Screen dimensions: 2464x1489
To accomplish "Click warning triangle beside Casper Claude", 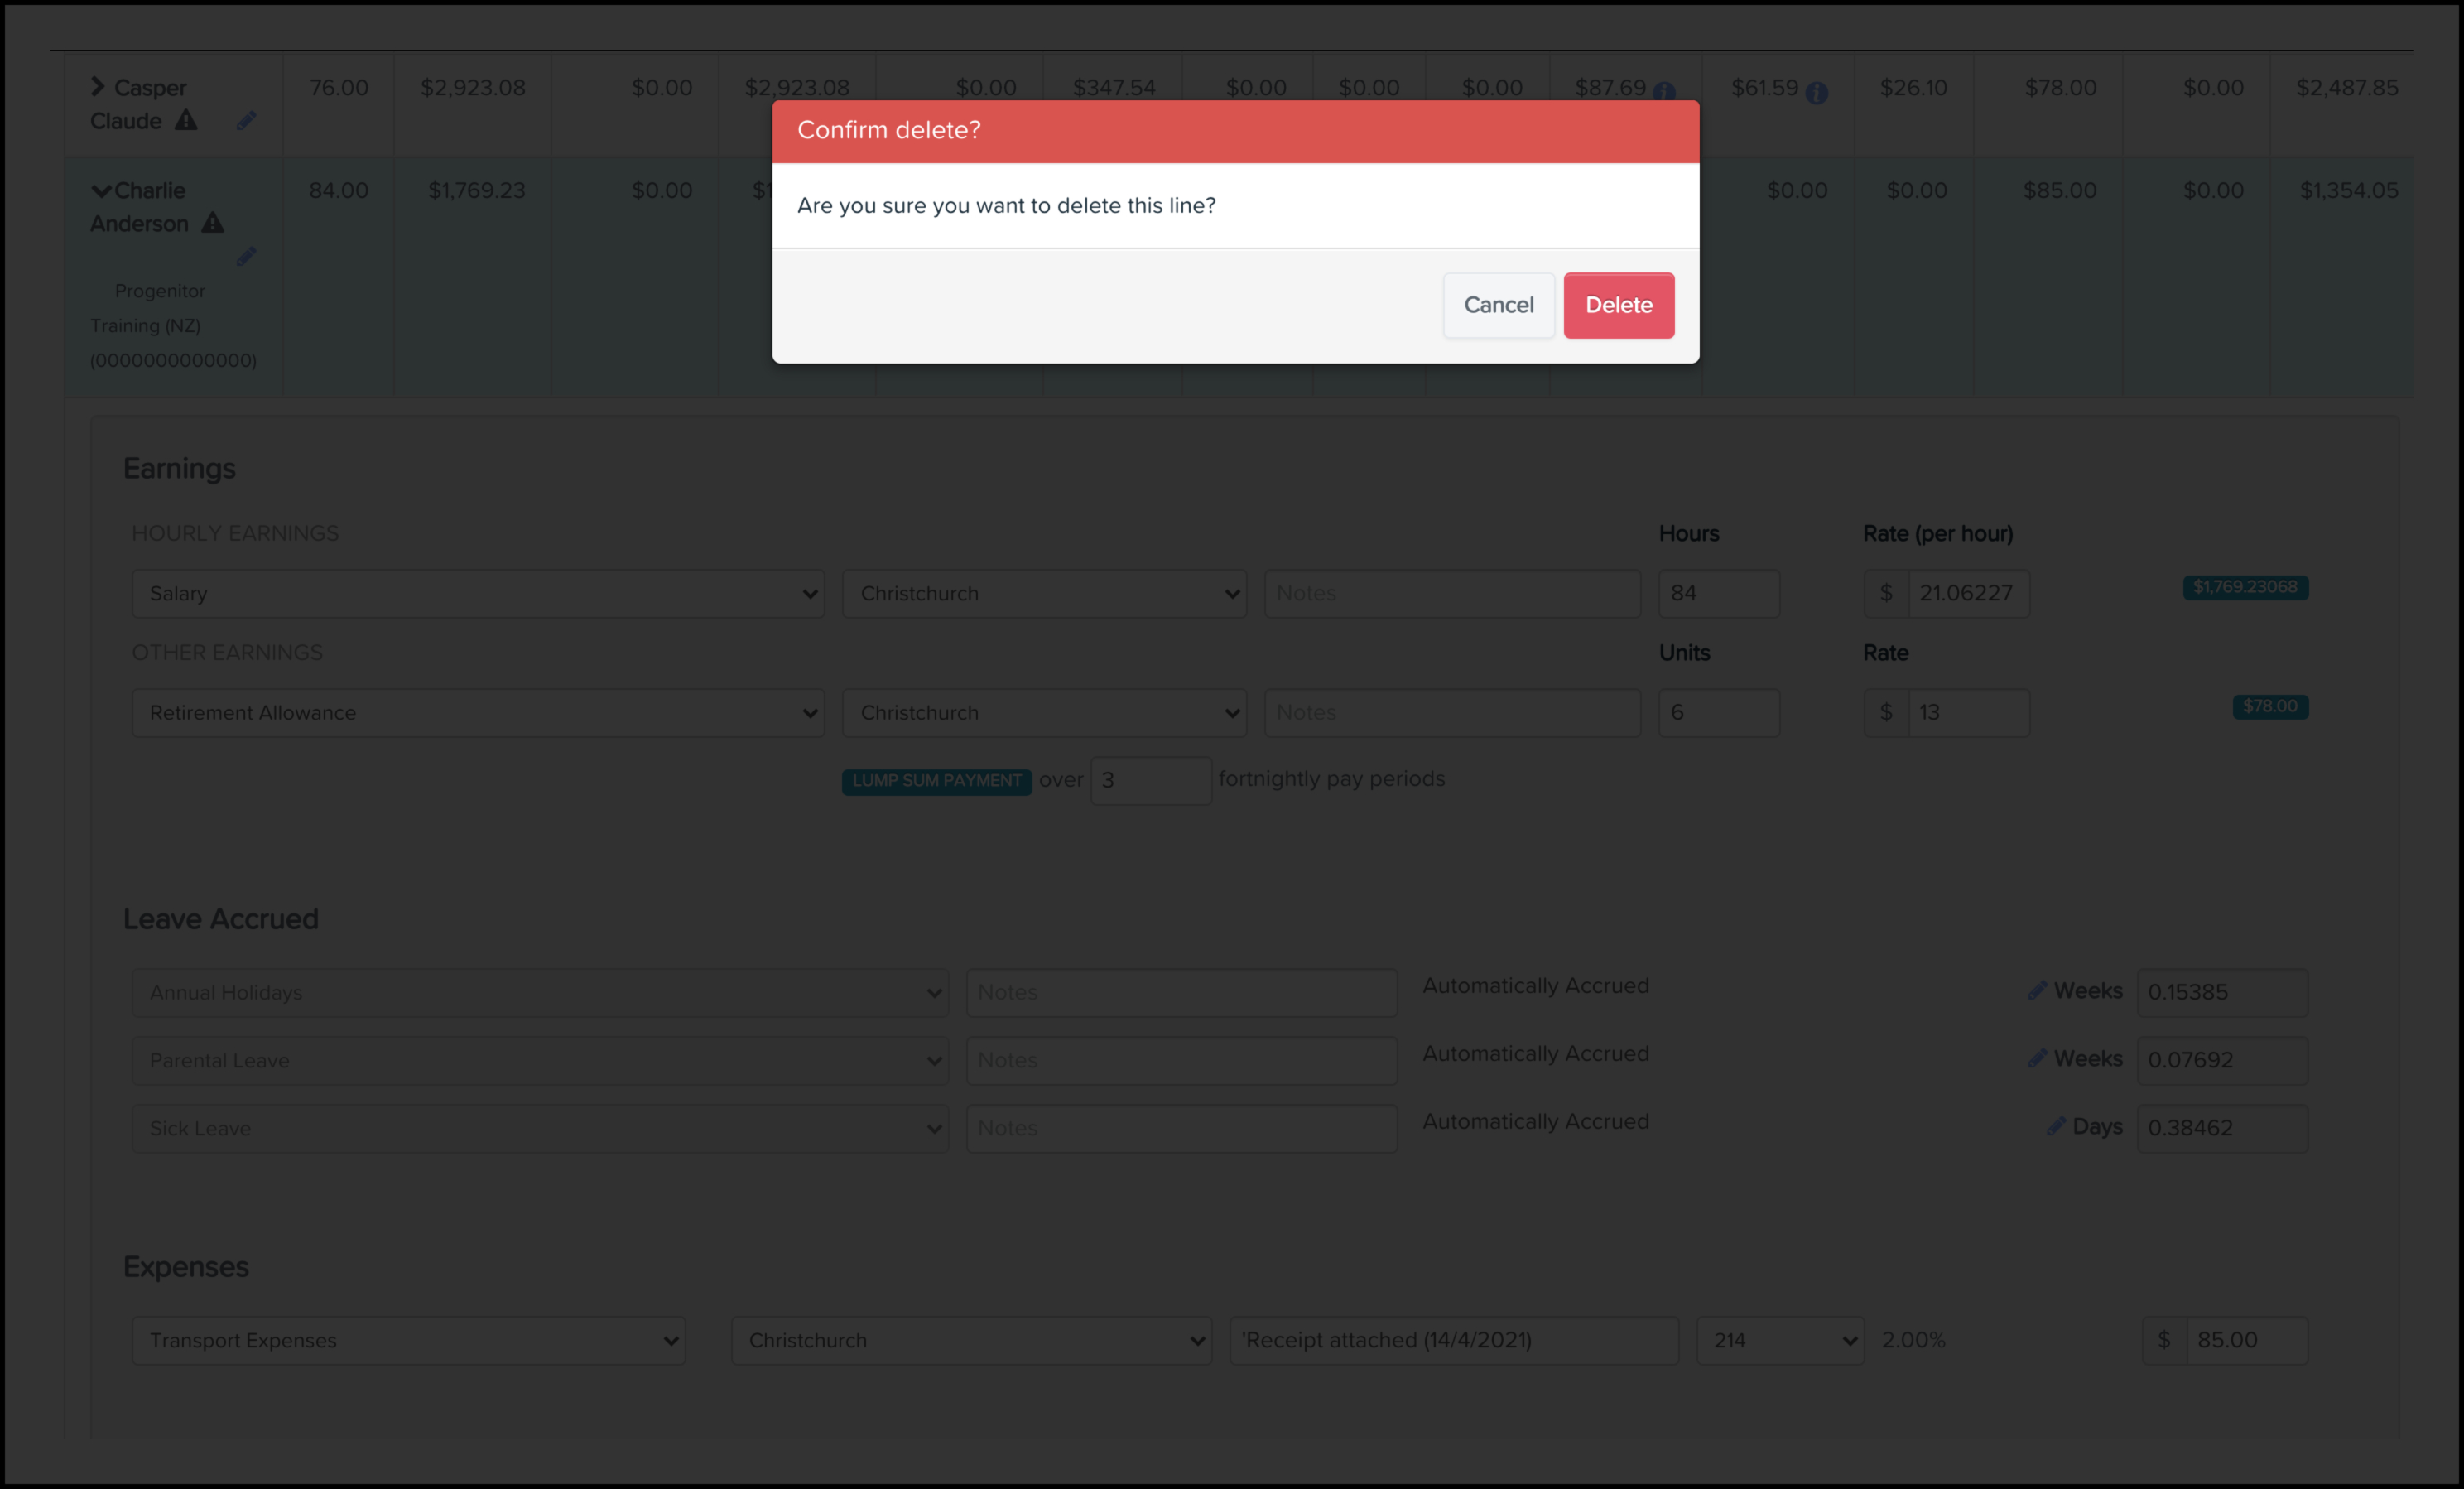I will 186,121.
